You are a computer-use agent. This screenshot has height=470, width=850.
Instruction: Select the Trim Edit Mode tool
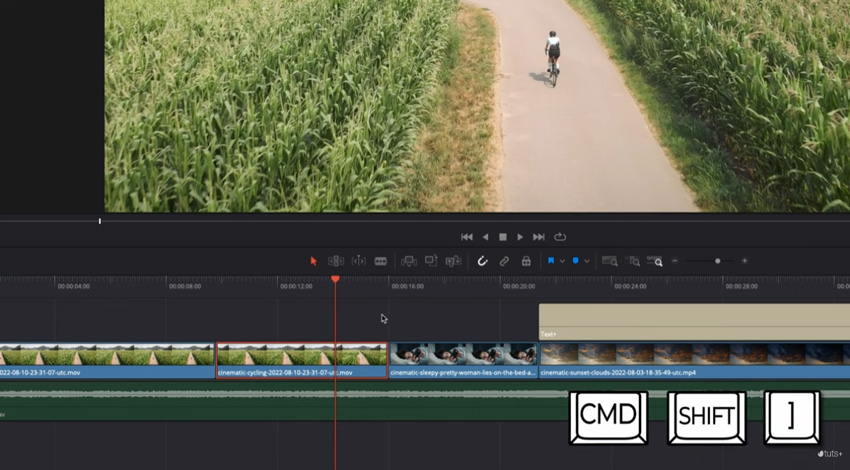pos(336,261)
